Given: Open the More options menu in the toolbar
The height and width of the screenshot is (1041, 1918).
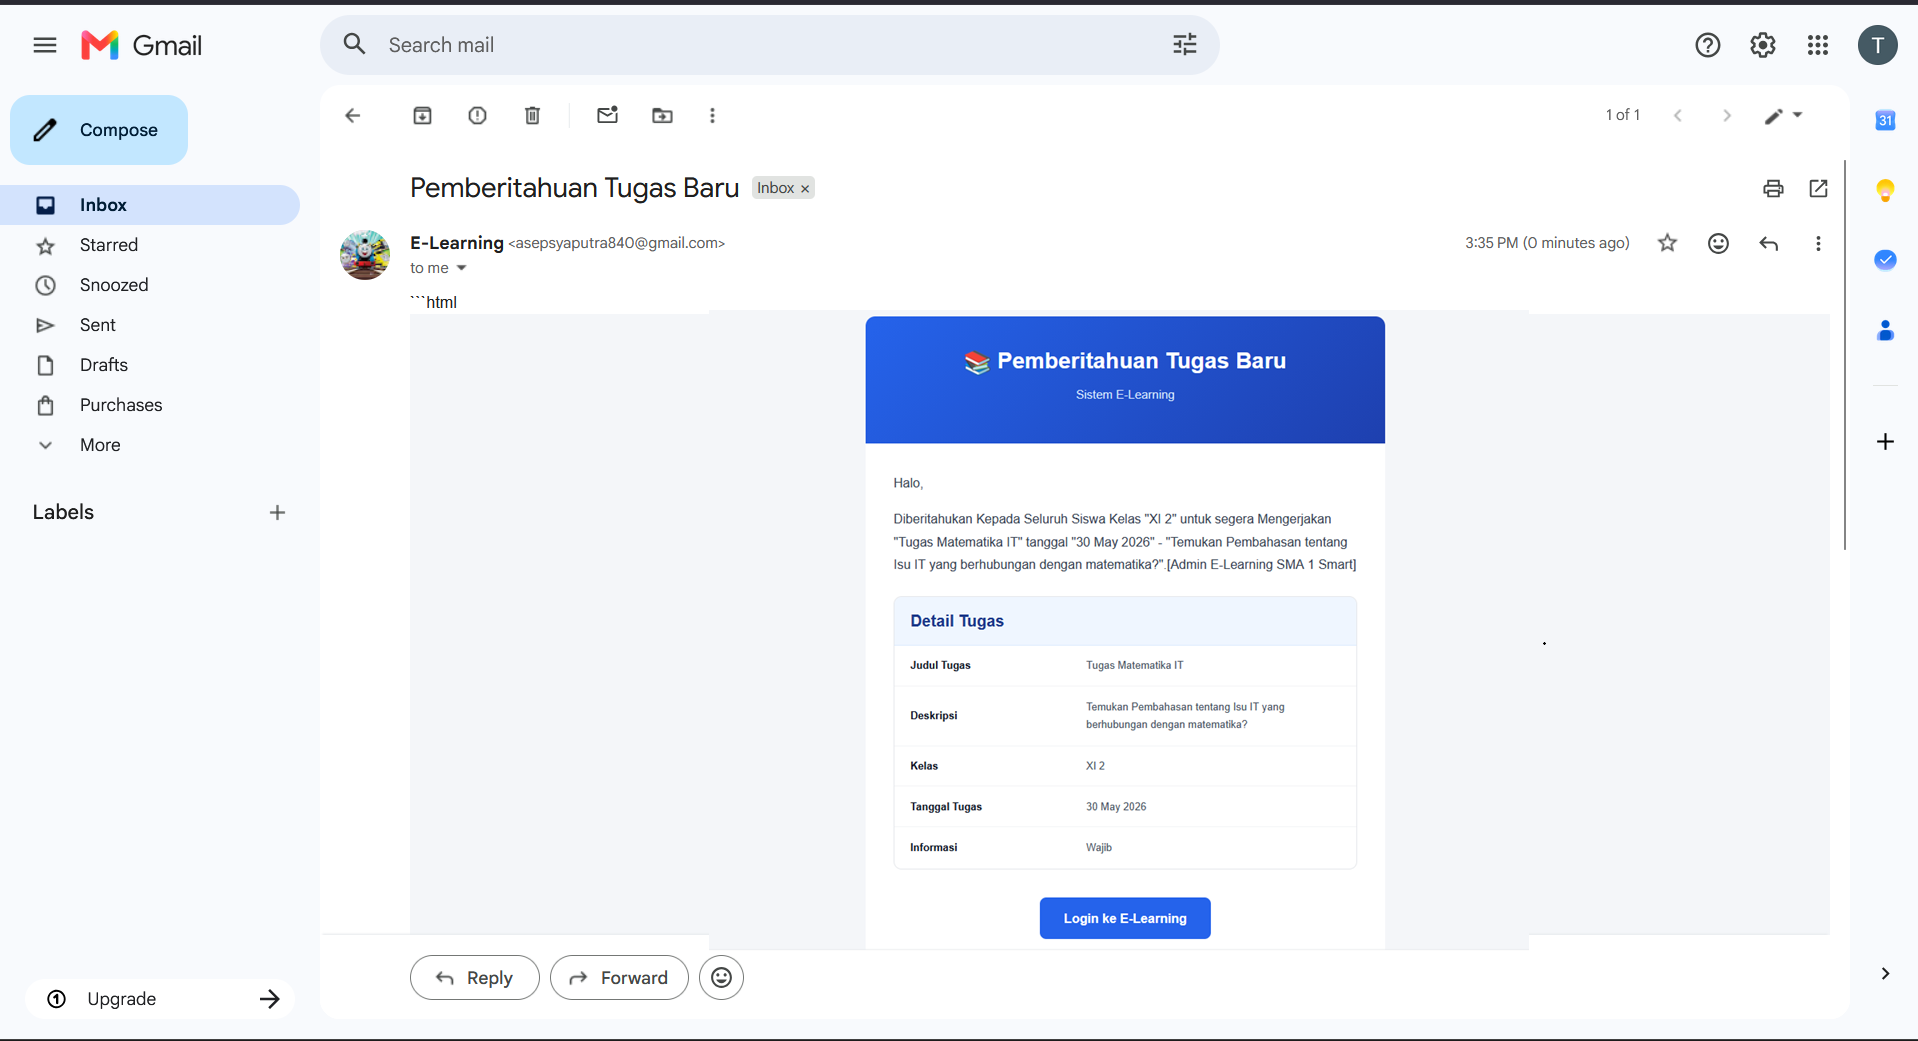Looking at the screenshot, I should 712,116.
